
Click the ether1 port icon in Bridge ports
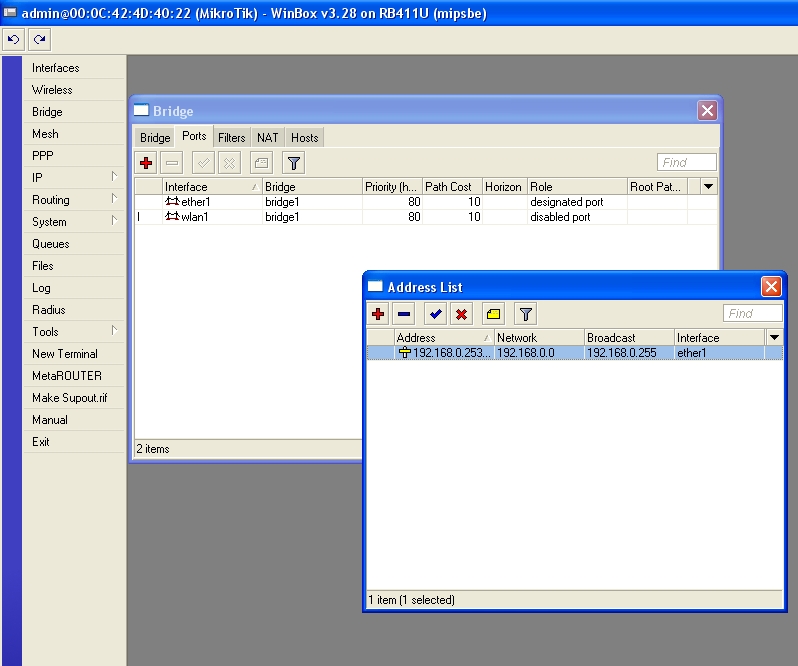pos(172,201)
